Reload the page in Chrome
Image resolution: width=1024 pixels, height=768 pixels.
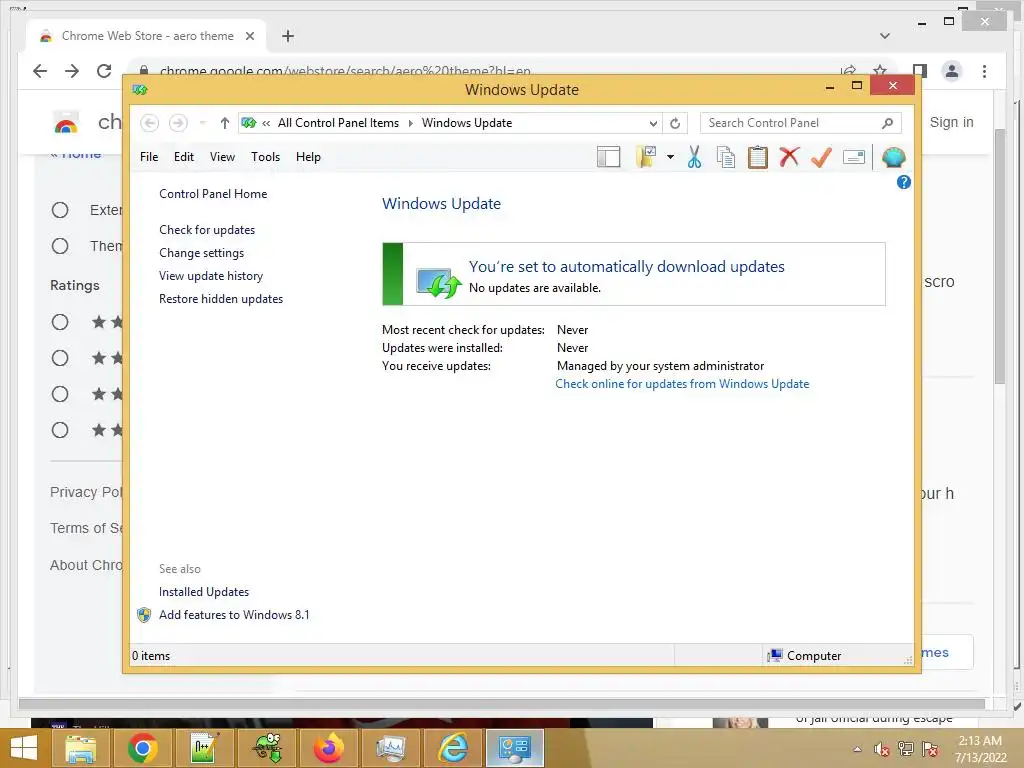[104, 71]
